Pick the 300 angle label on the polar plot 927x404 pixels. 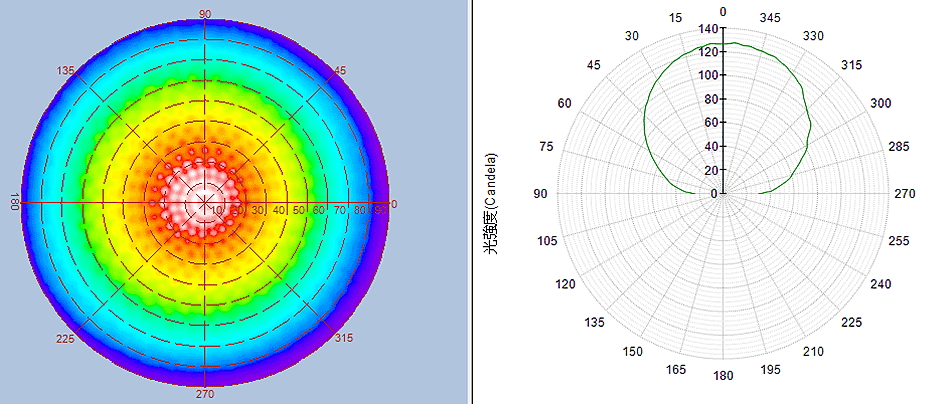[x=880, y=104]
